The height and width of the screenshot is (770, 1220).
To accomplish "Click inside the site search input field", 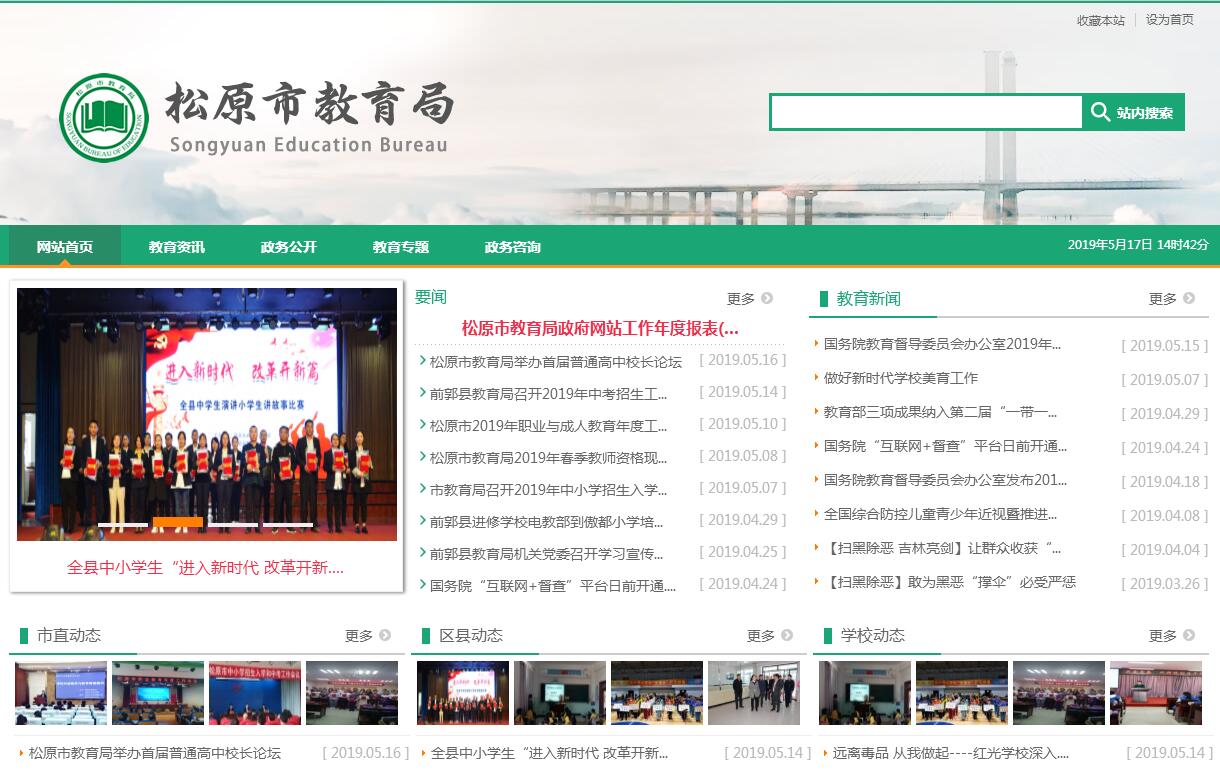I will 925,112.
